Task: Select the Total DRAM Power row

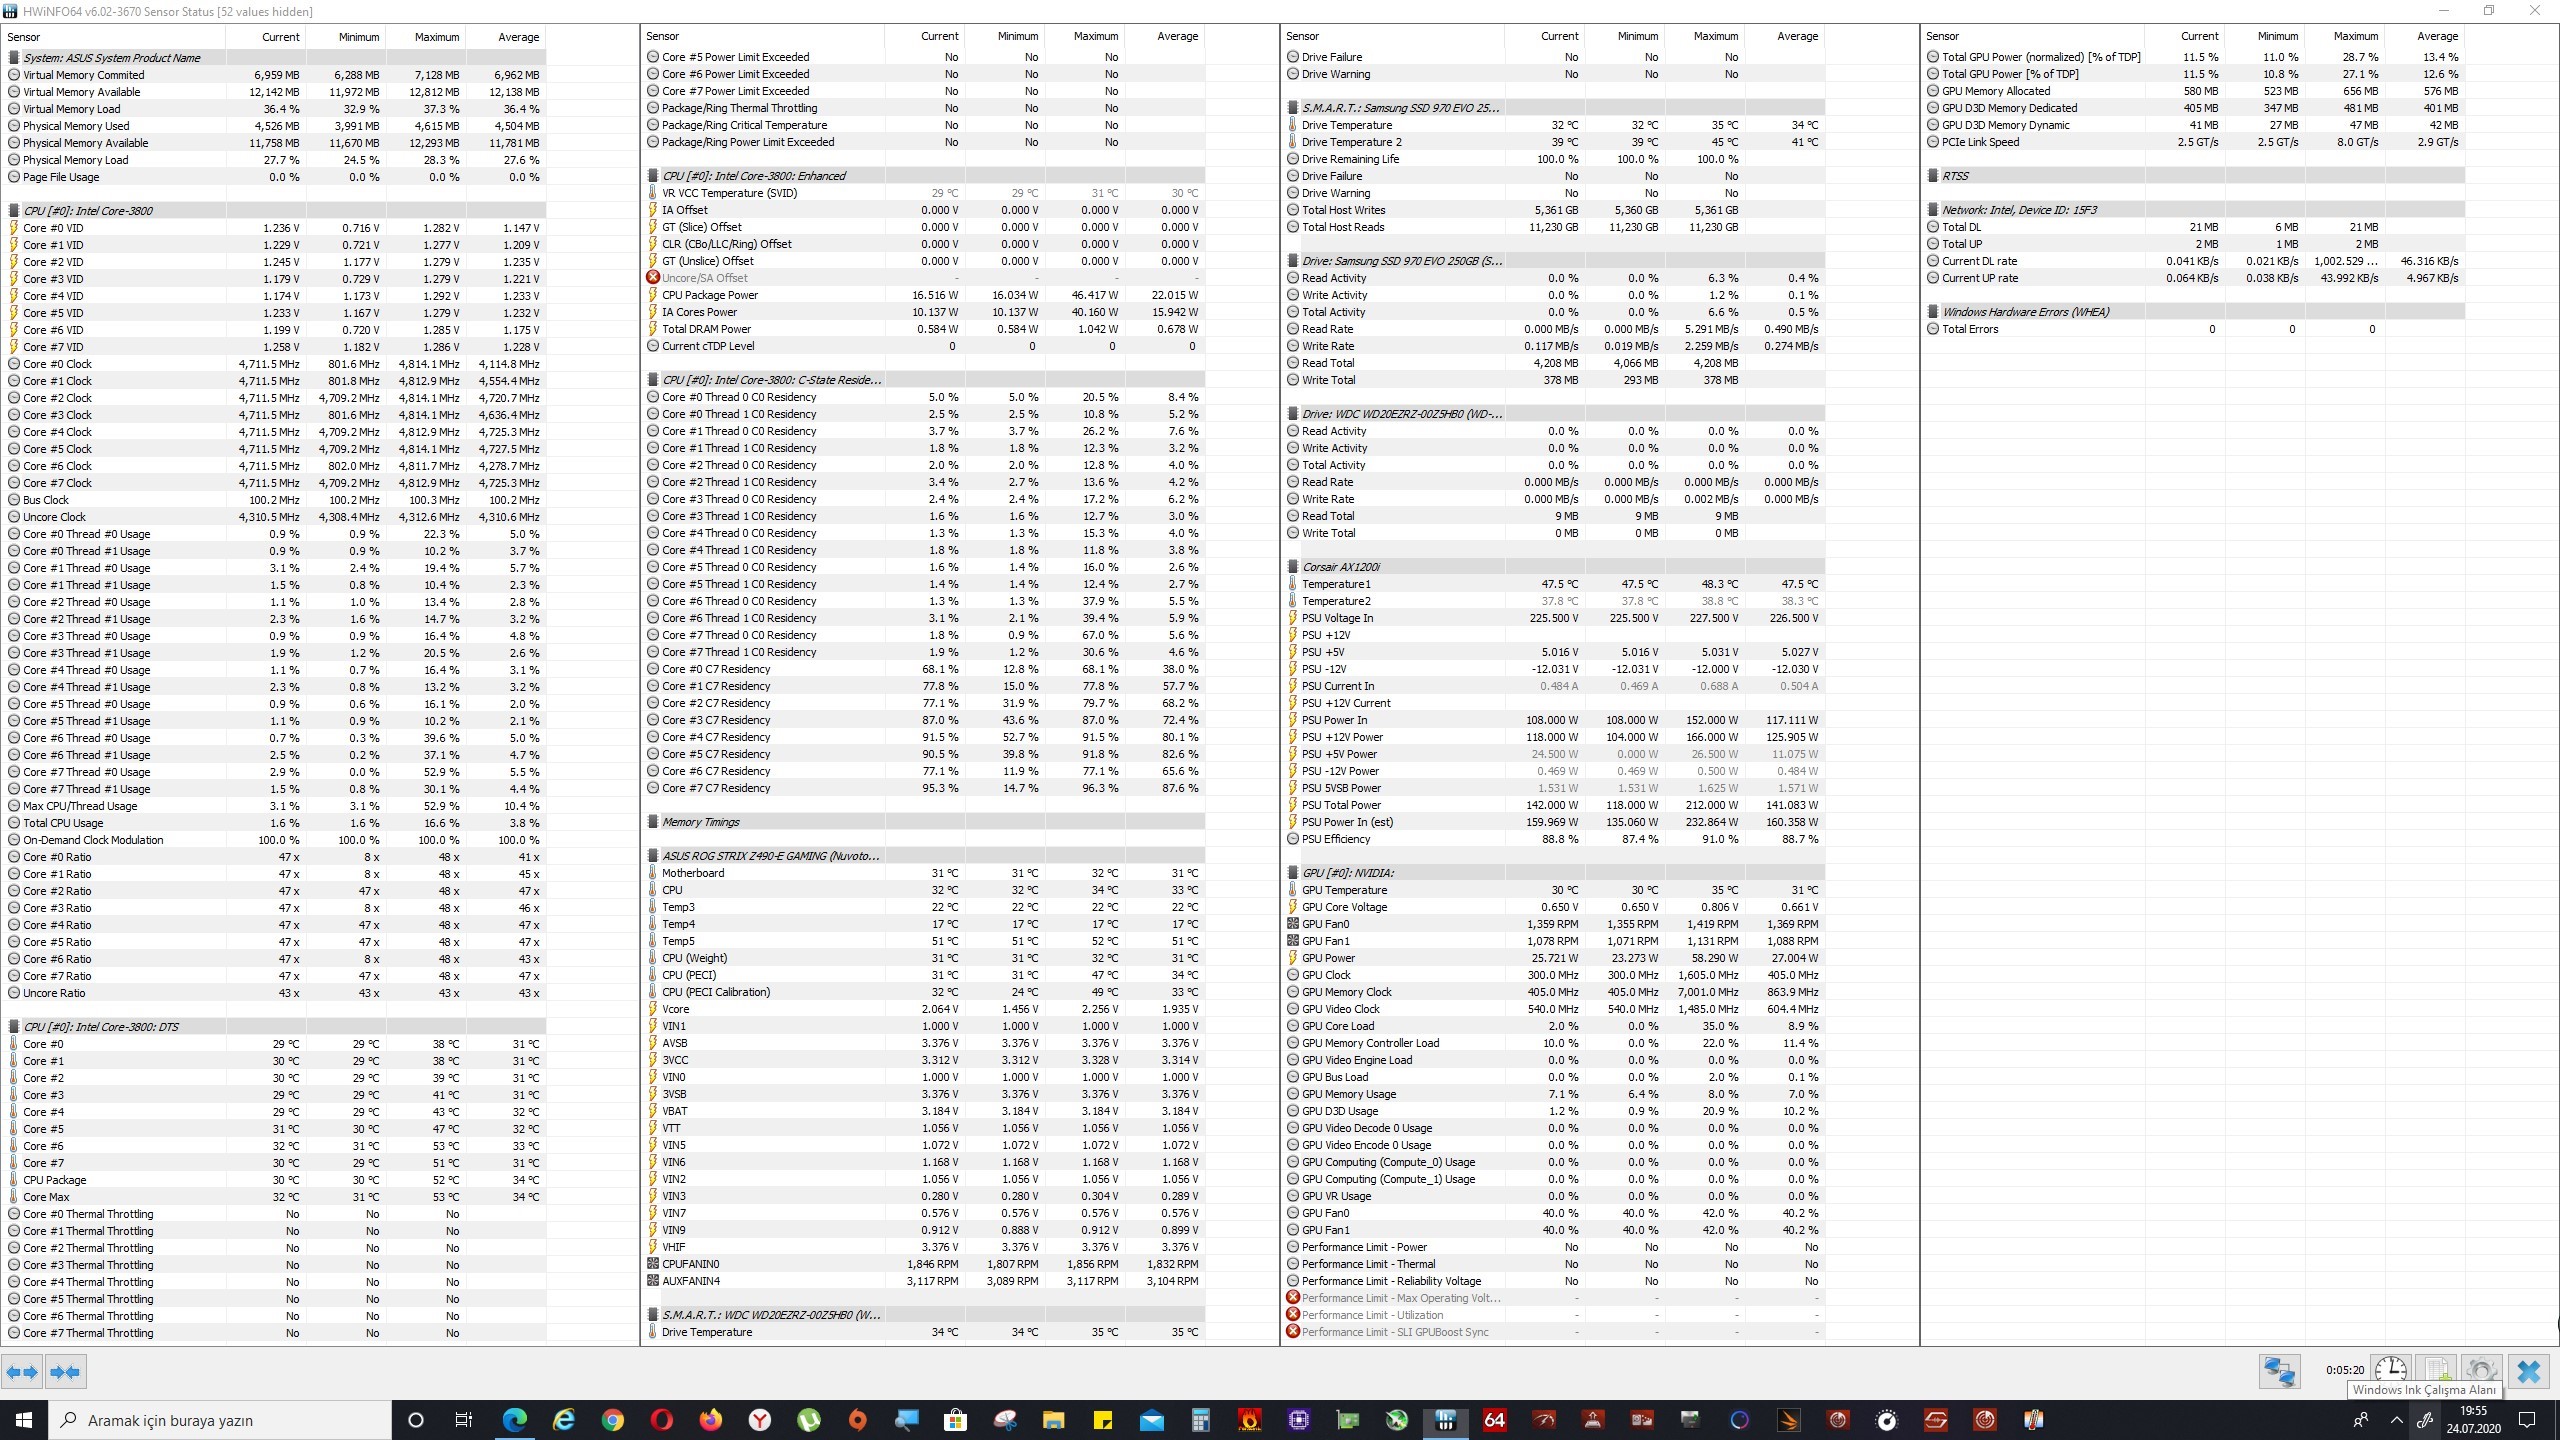Action: pos(925,329)
